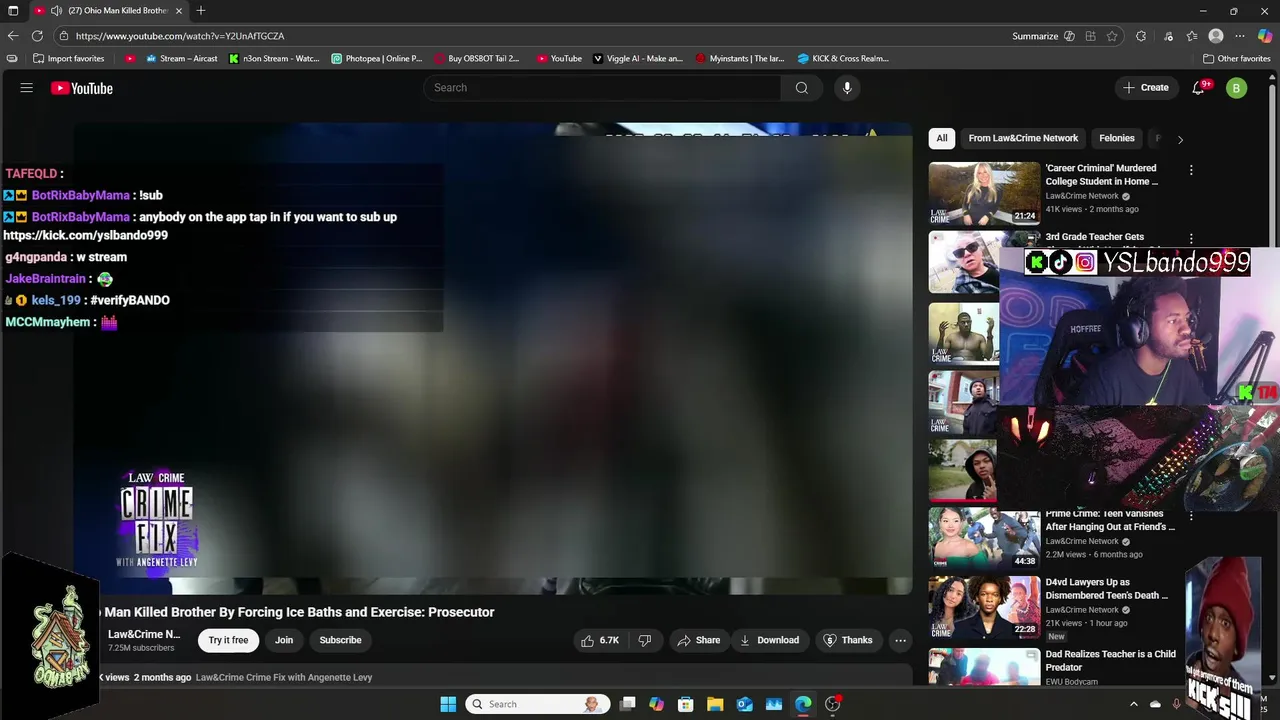Open the Summarize Copilot icon in address bar
The height and width of the screenshot is (720, 1280).
tap(1069, 36)
